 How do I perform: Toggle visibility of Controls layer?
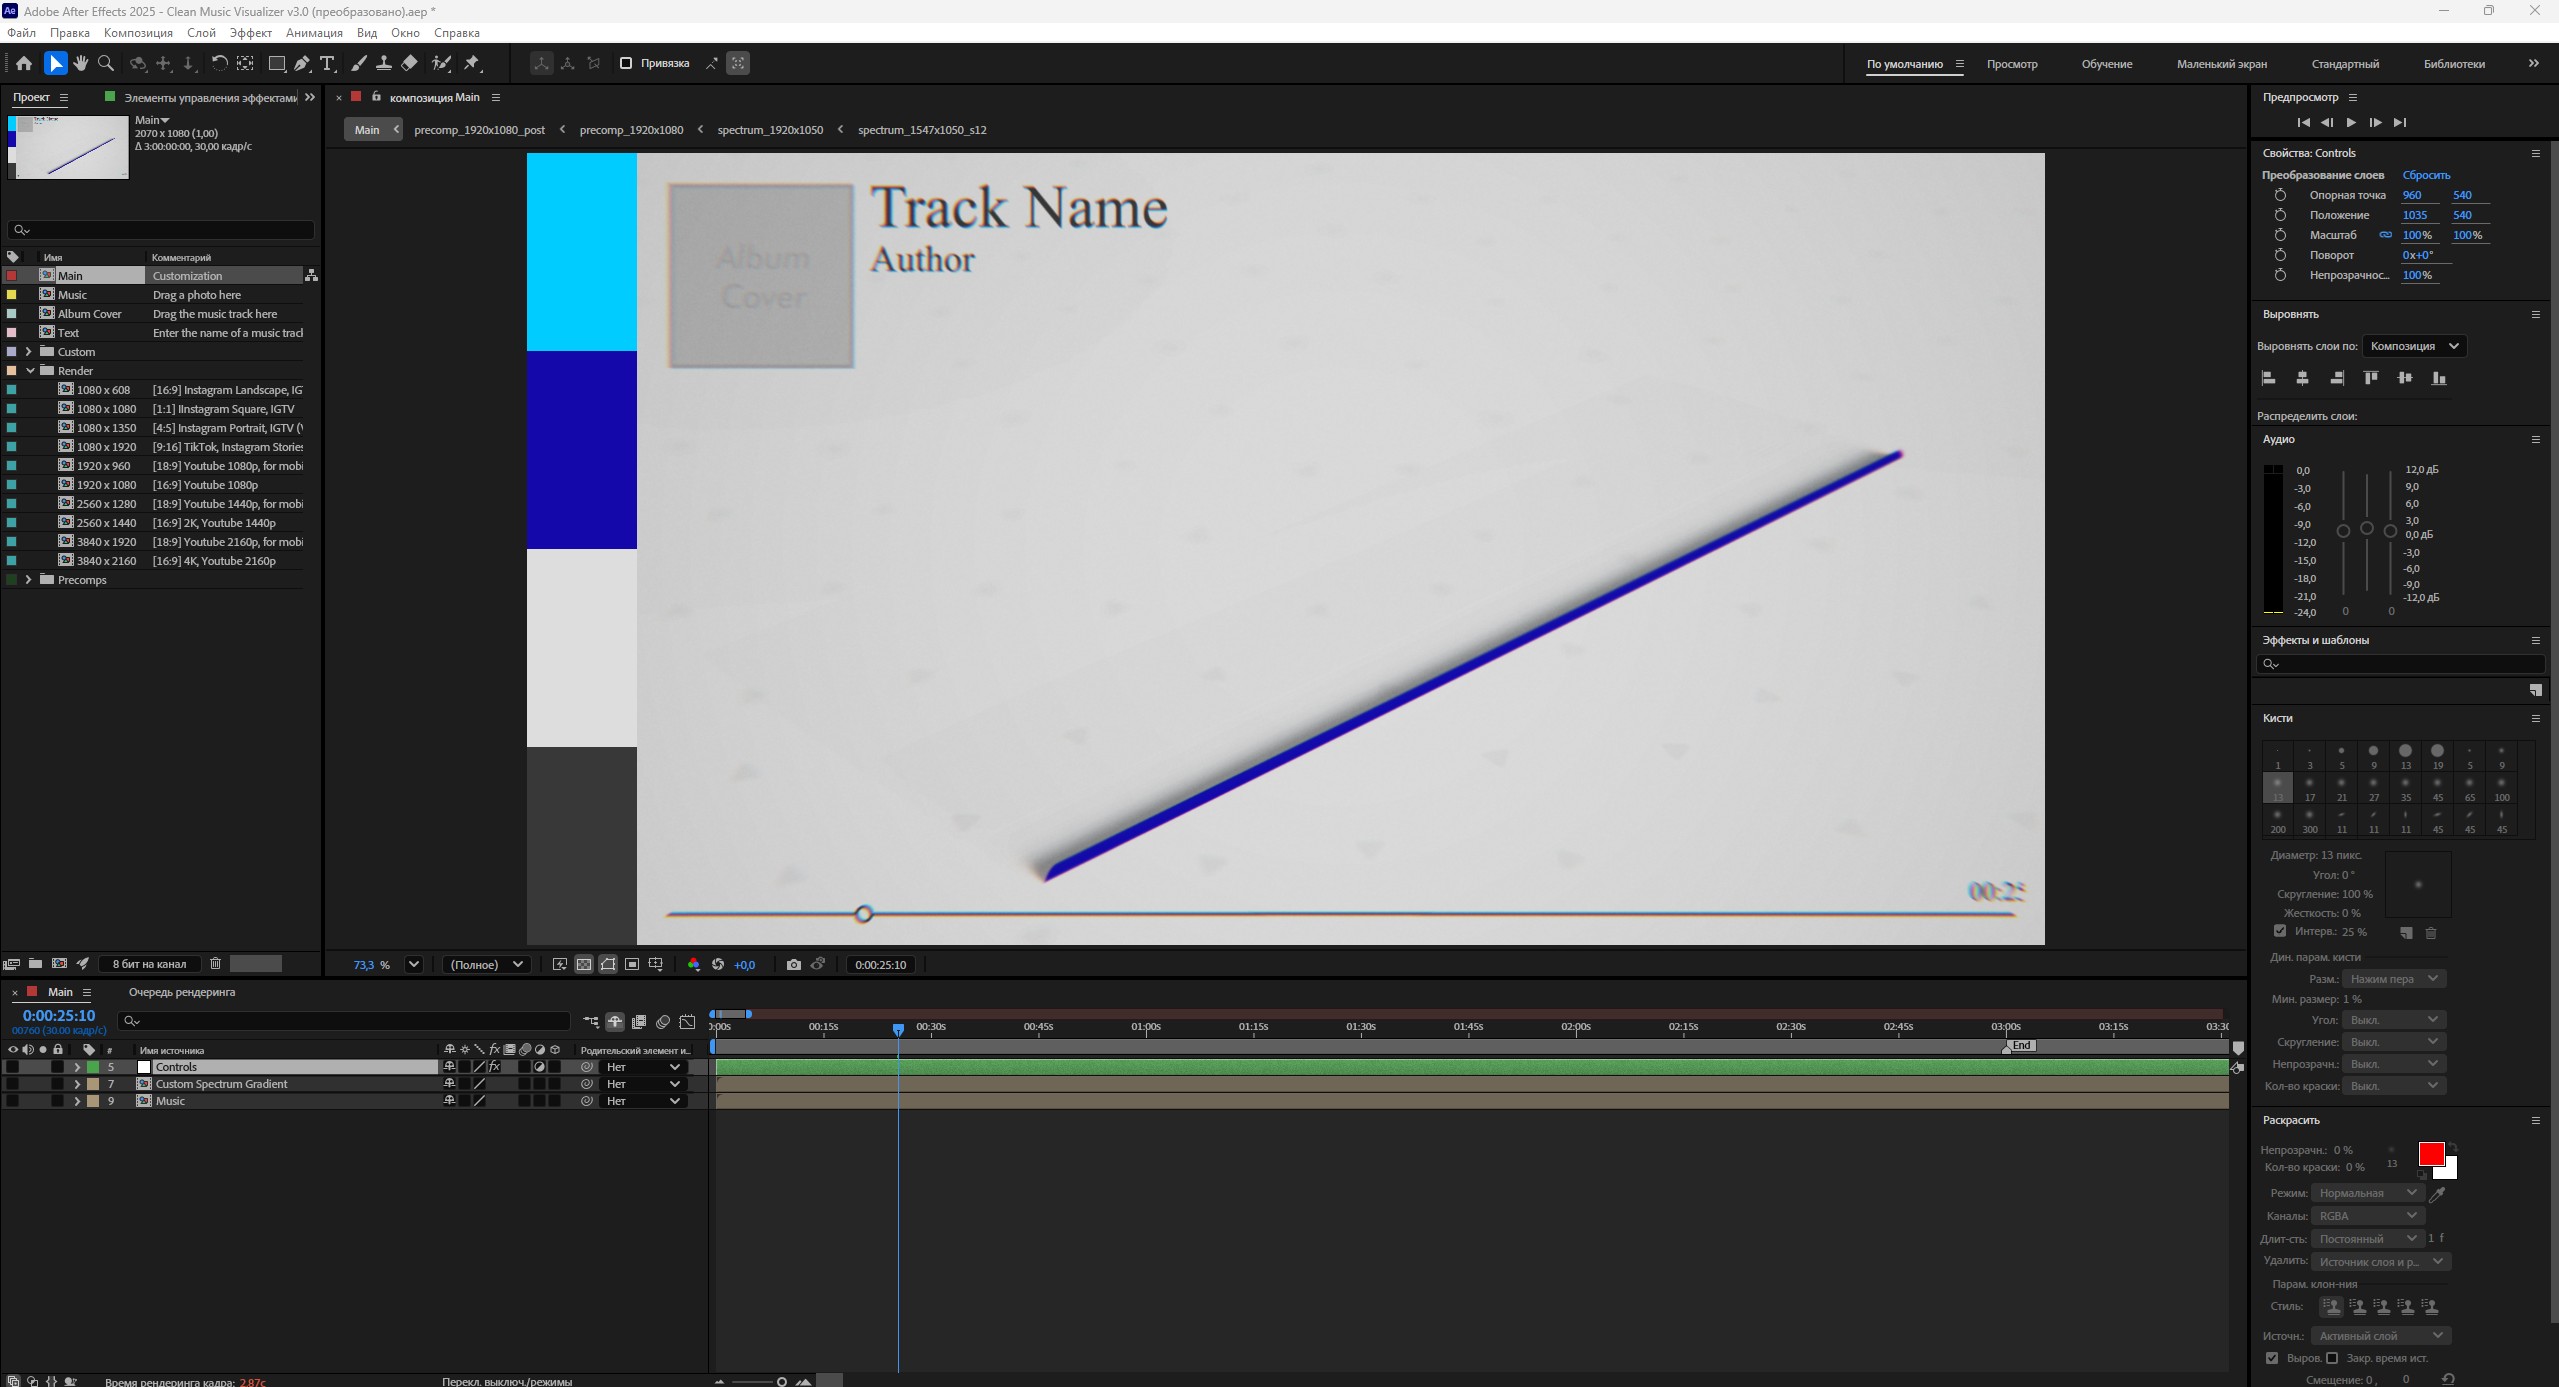pos(12,1067)
